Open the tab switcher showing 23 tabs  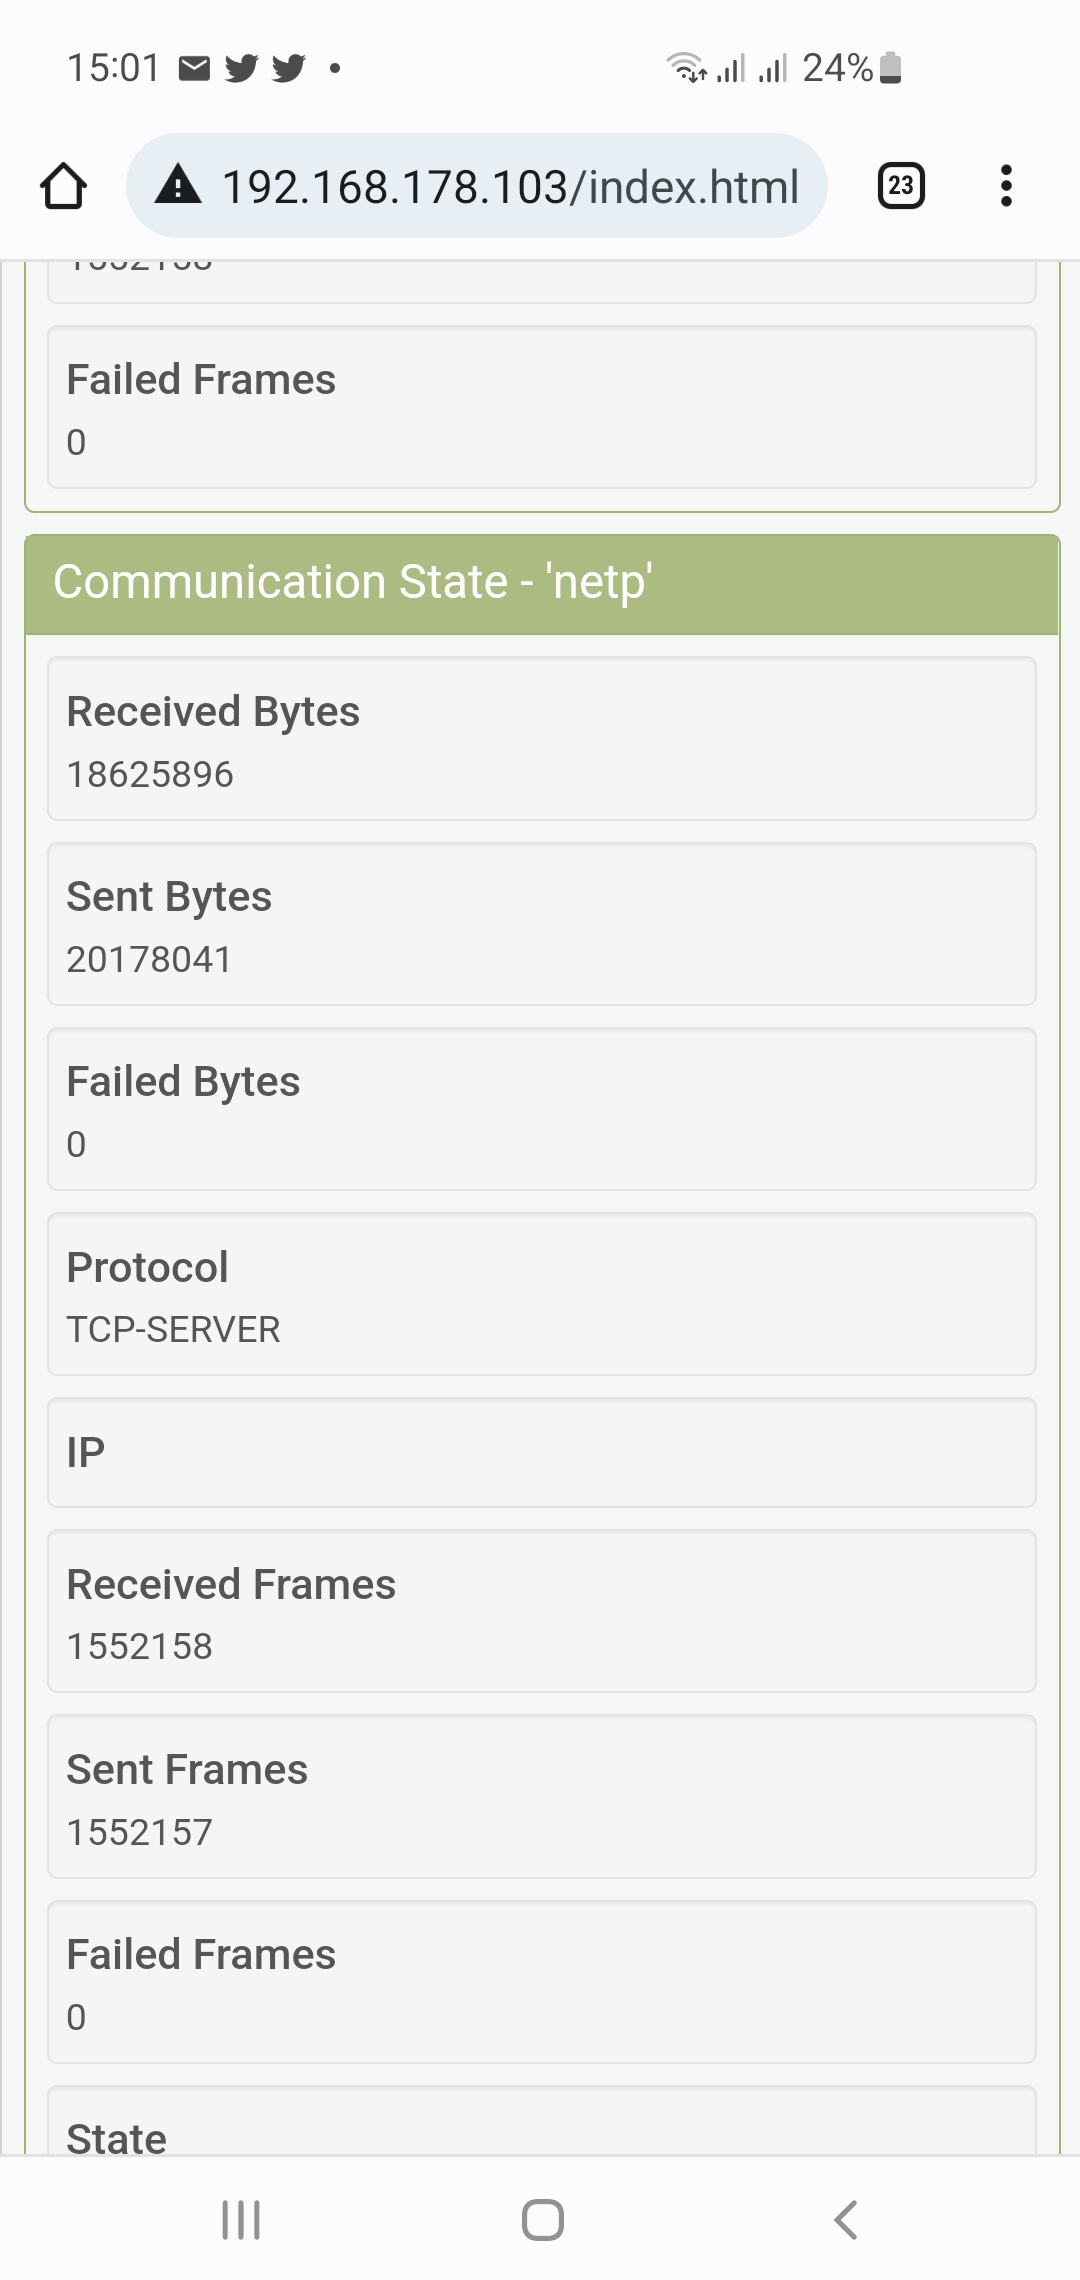900,186
